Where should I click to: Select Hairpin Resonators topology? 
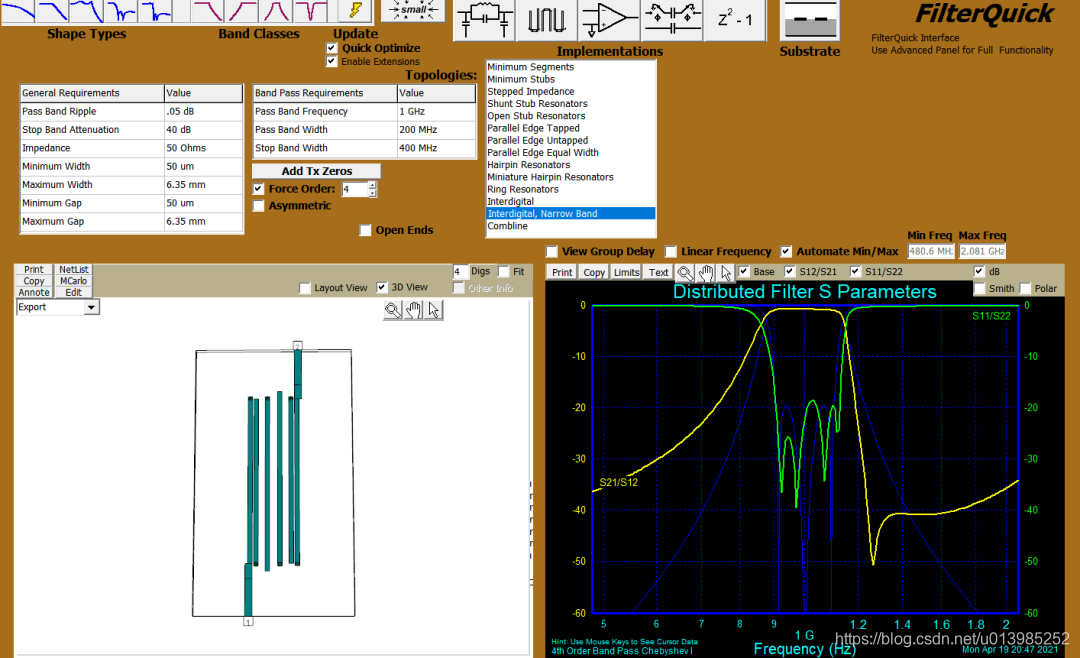[x=528, y=165]
